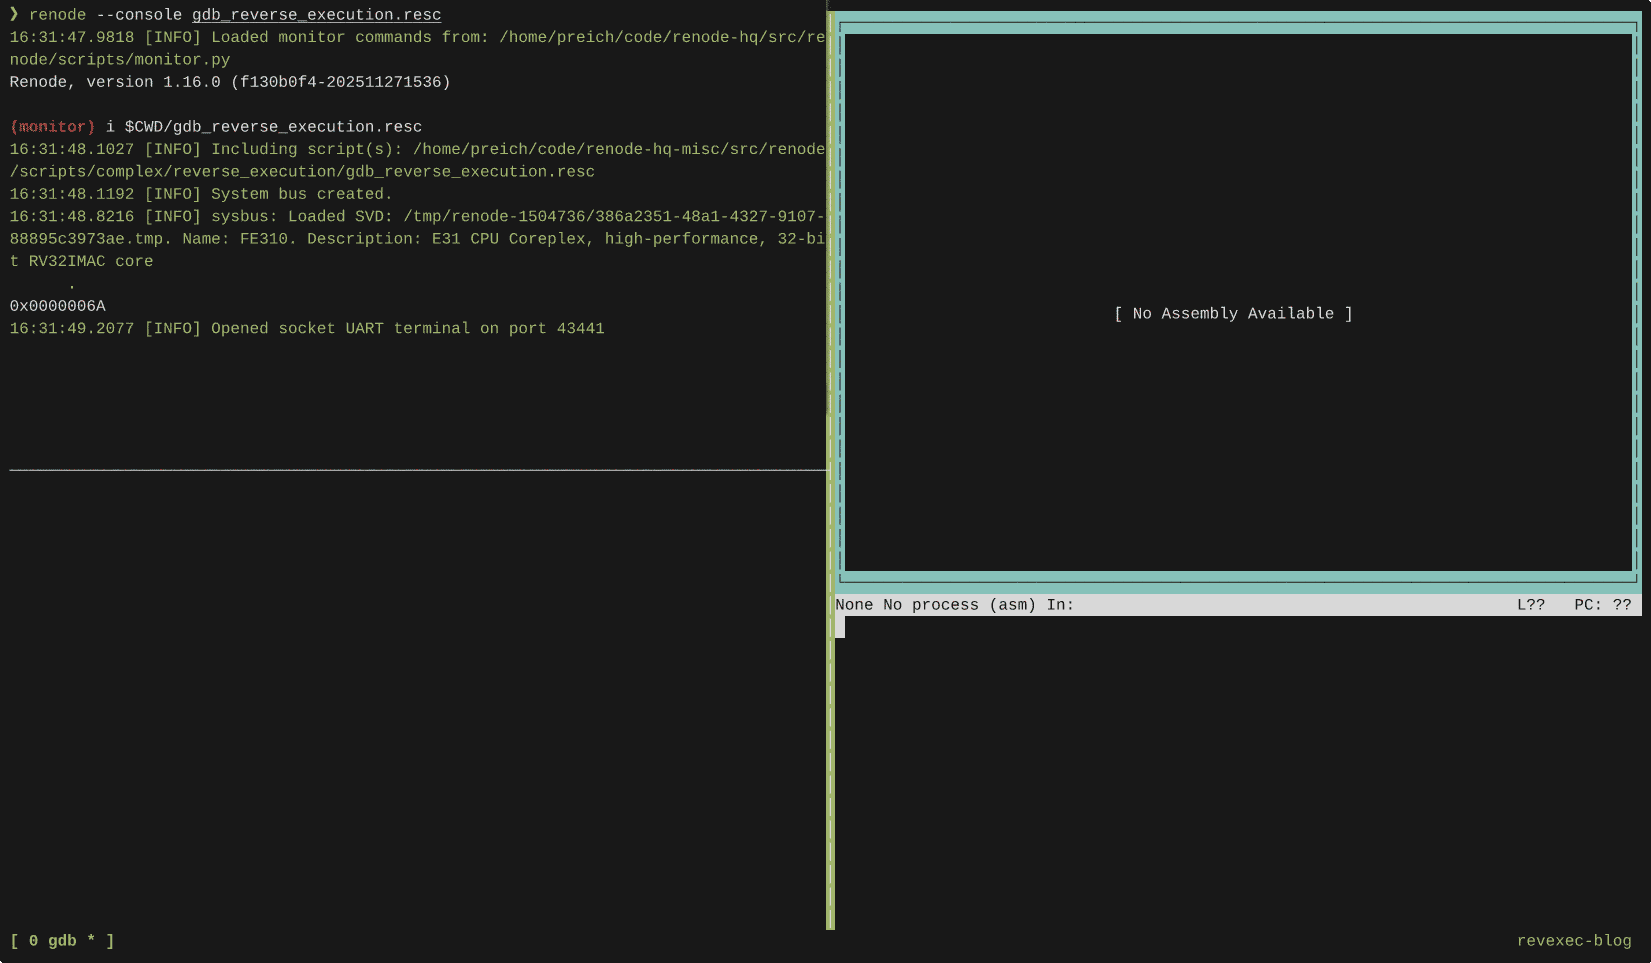Click the "In:" field on the status bar
1651x963 pixels.
tap(1060, 604)
